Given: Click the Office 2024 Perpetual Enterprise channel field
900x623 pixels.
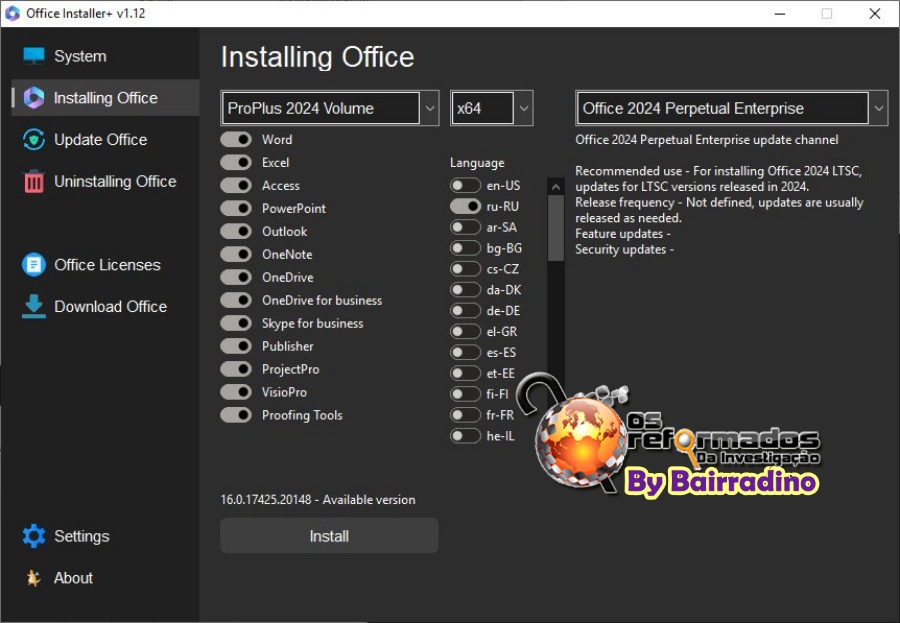Looking at the screenshot, I should click(x=722, y=108).
